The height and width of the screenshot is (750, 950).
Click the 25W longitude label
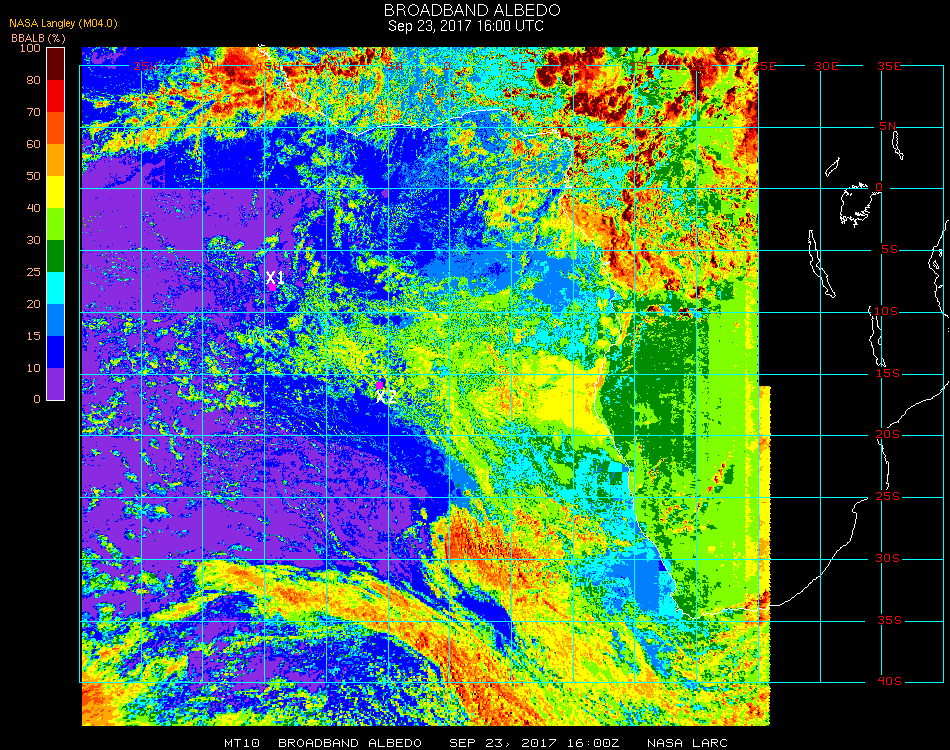[x=145, y=66]
